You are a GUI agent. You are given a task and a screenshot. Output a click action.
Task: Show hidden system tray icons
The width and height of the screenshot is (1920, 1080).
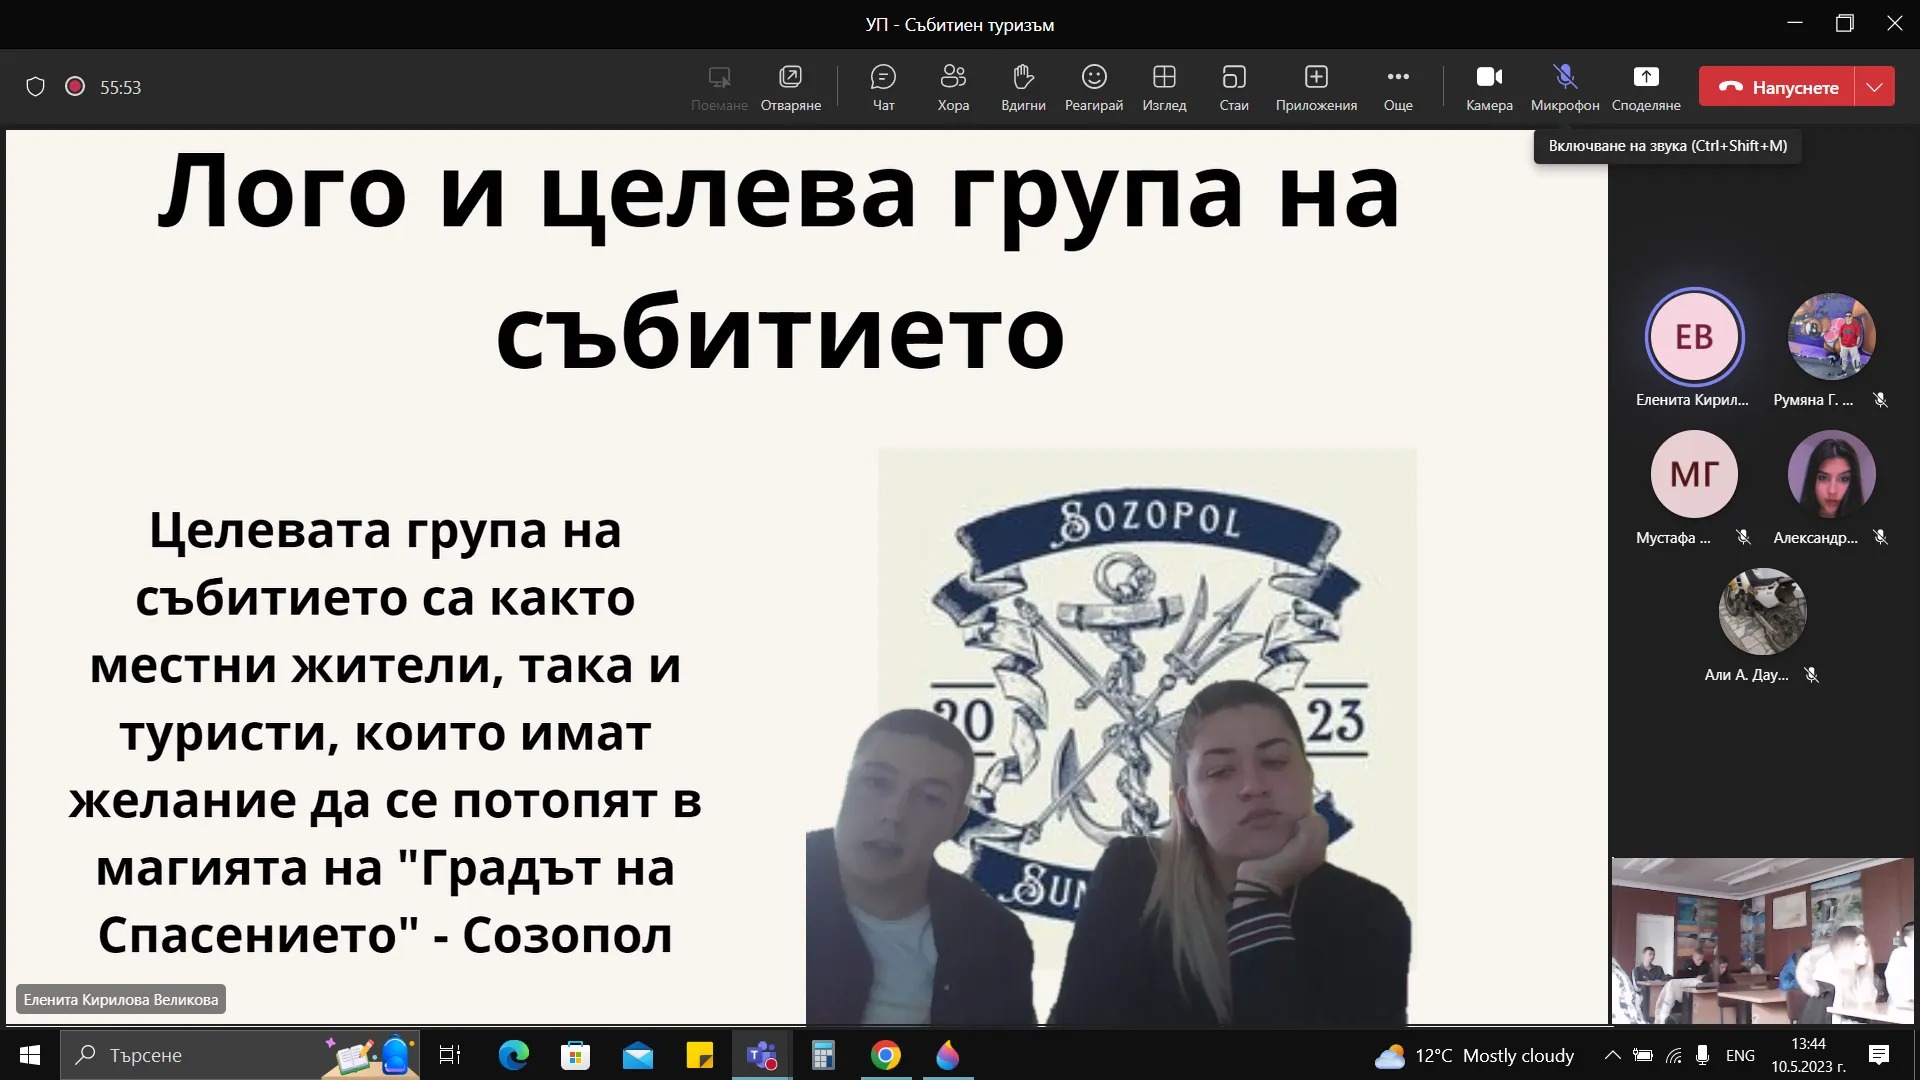[x=1612, y=1055]
